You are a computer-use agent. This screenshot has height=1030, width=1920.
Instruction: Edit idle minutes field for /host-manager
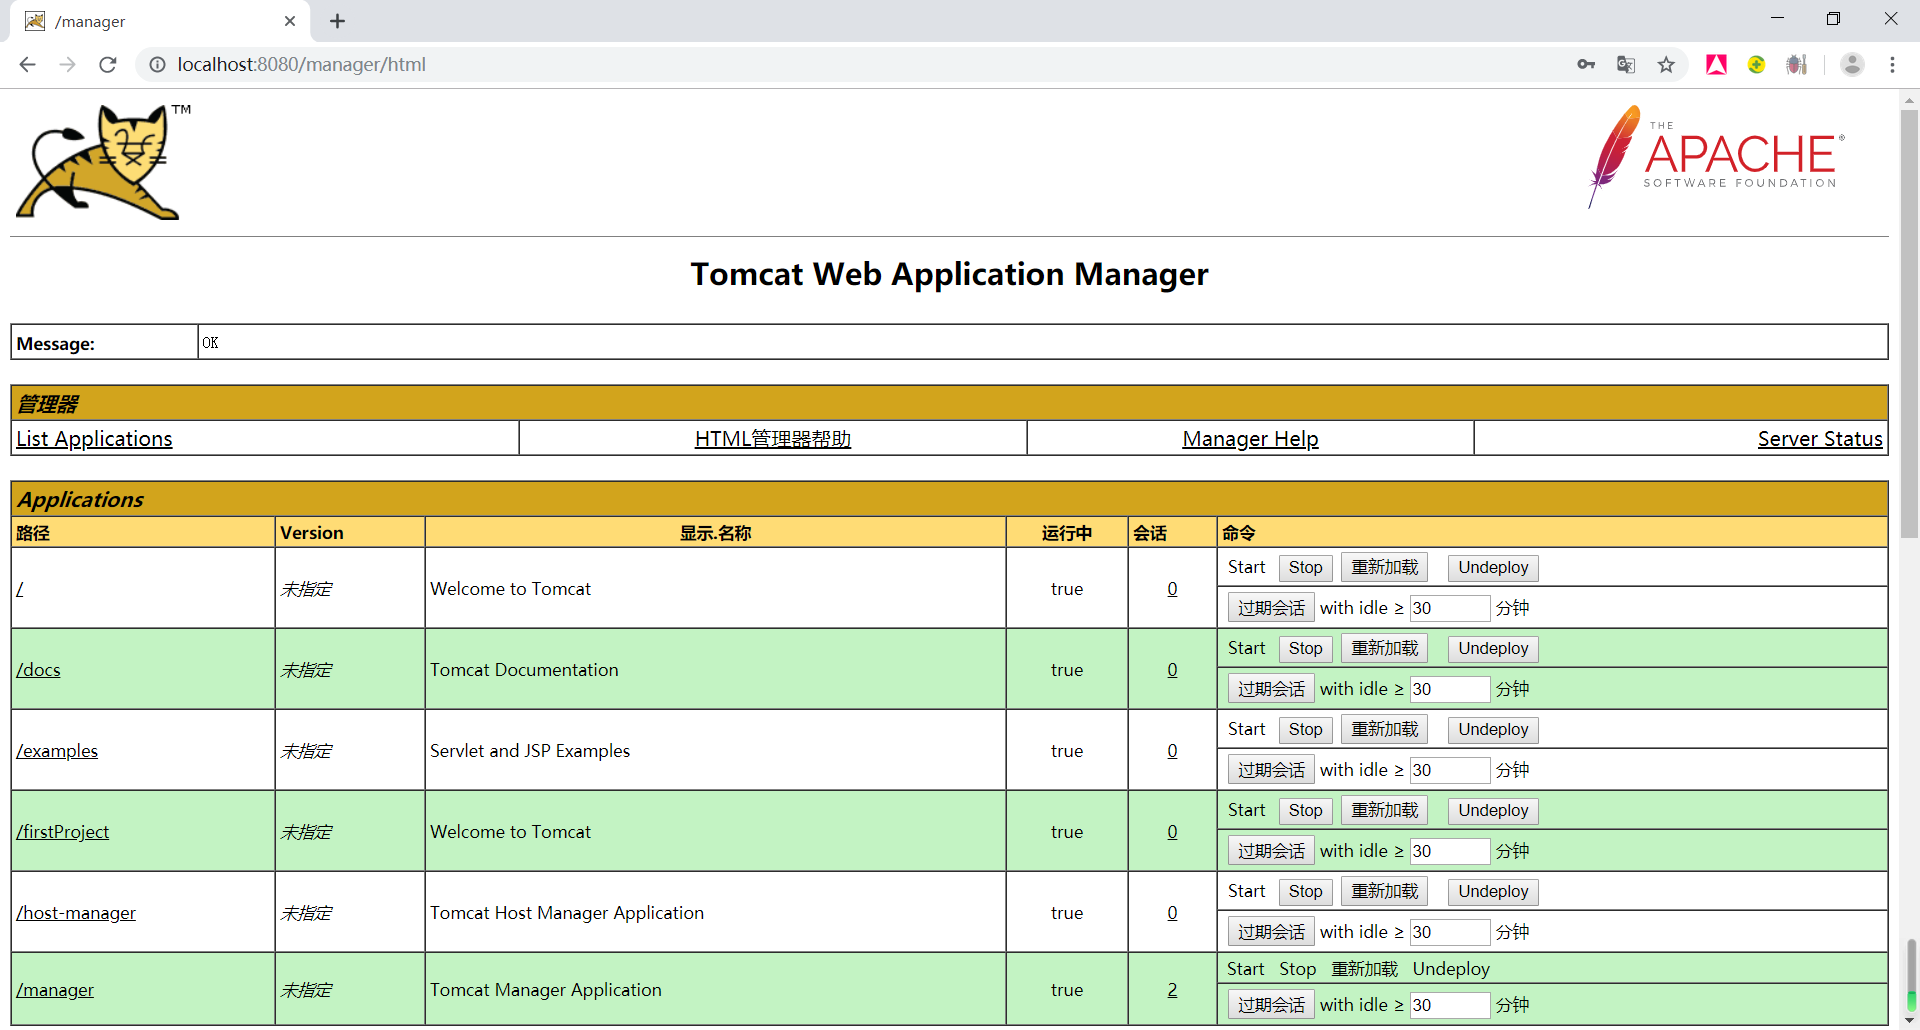1450,932
